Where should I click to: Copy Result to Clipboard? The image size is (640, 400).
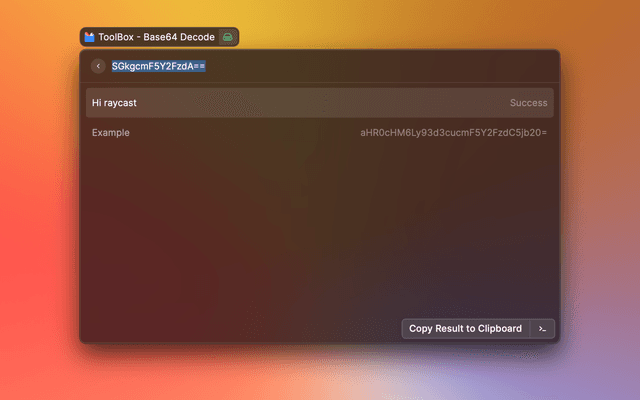click(465, 328)
